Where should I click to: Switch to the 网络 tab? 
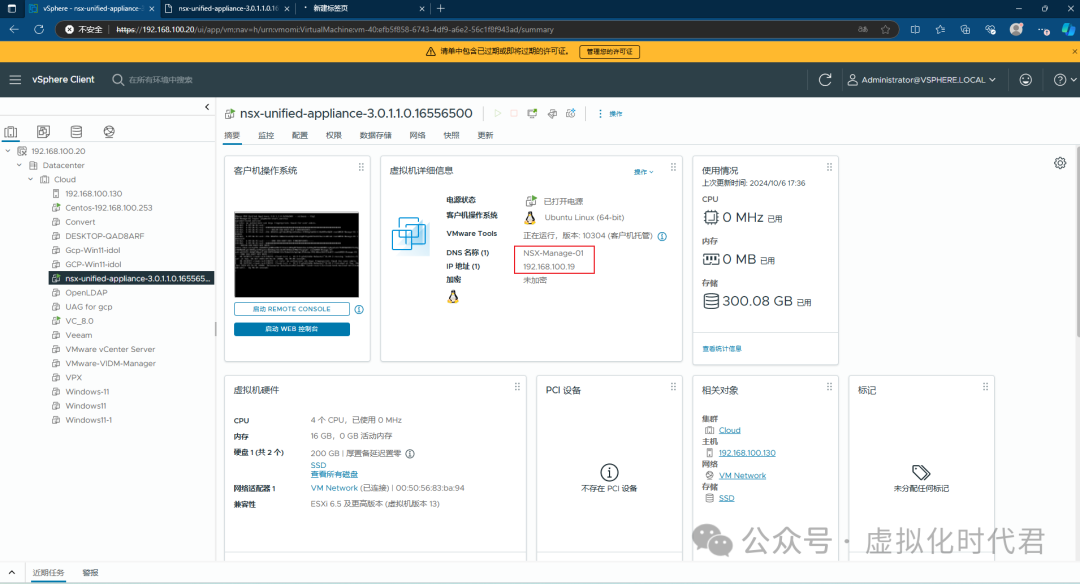(x=417, y=136)
